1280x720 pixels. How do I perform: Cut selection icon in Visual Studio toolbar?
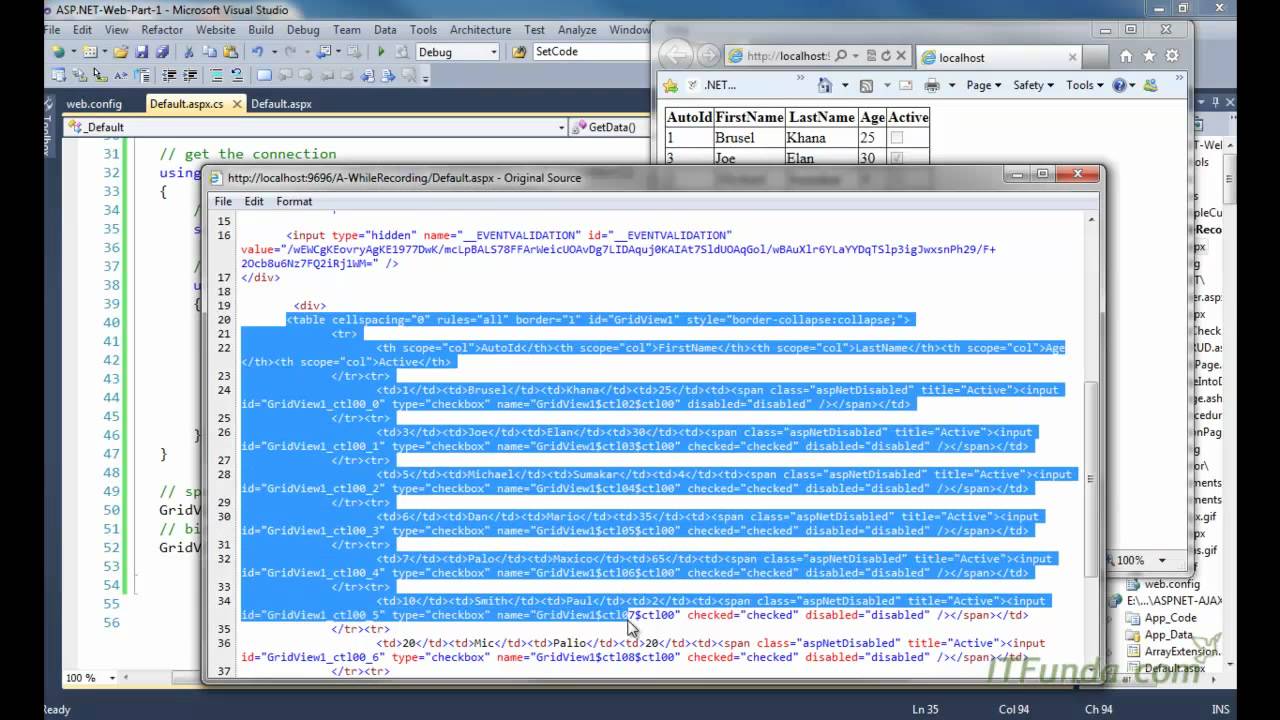point(189,52)
